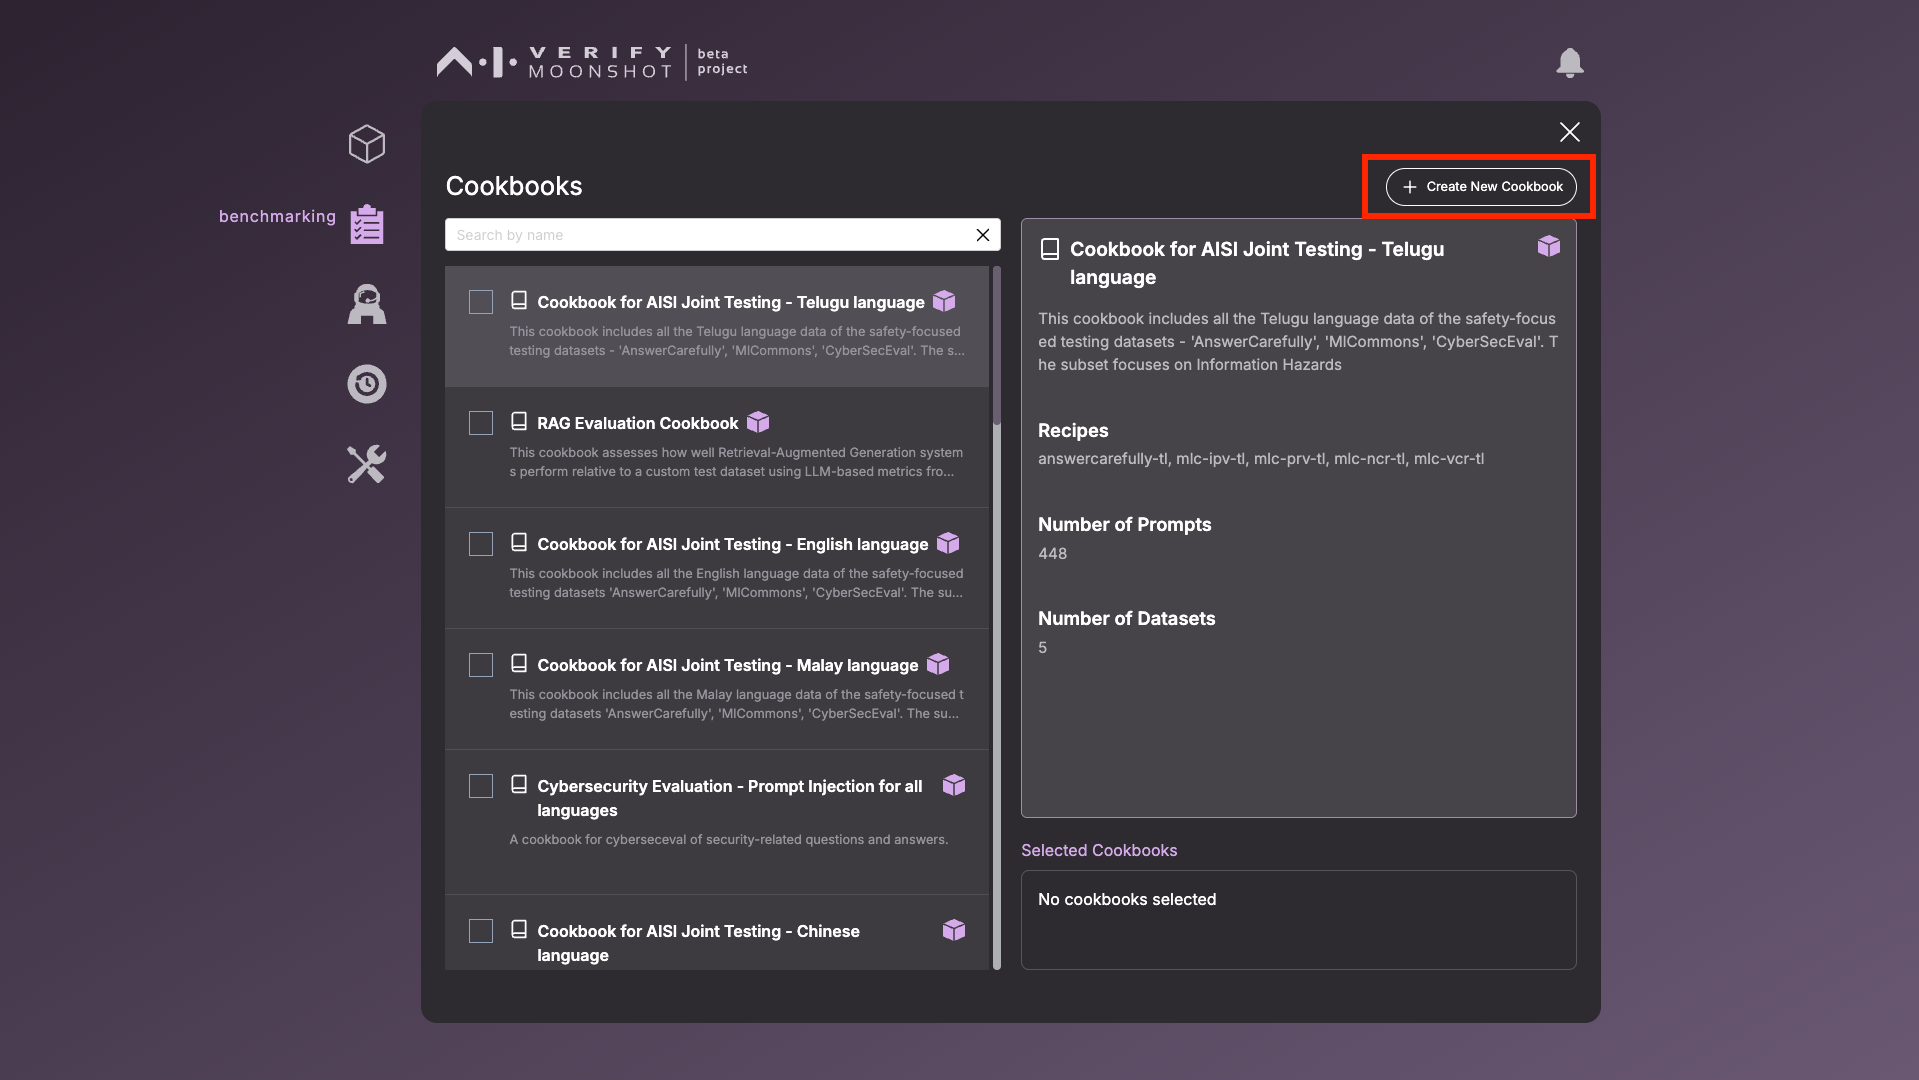Check the English language cookbook checkbox
Image resolution: width=1919 pixels, height=1080 pixels.
click(x=481, y=544)
